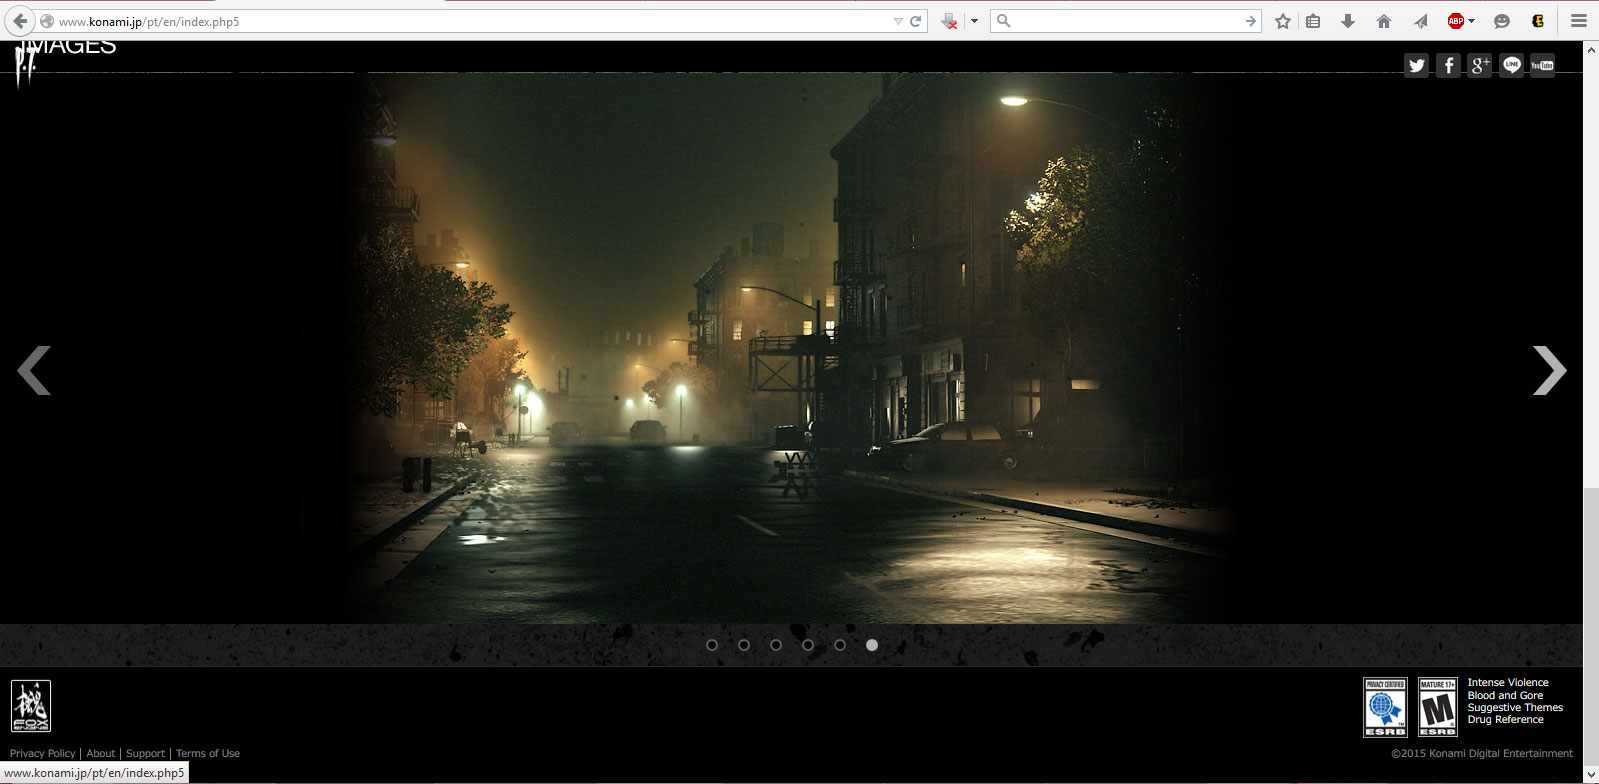
Task: Show next image with right arrow
Action: point(1549,370)
